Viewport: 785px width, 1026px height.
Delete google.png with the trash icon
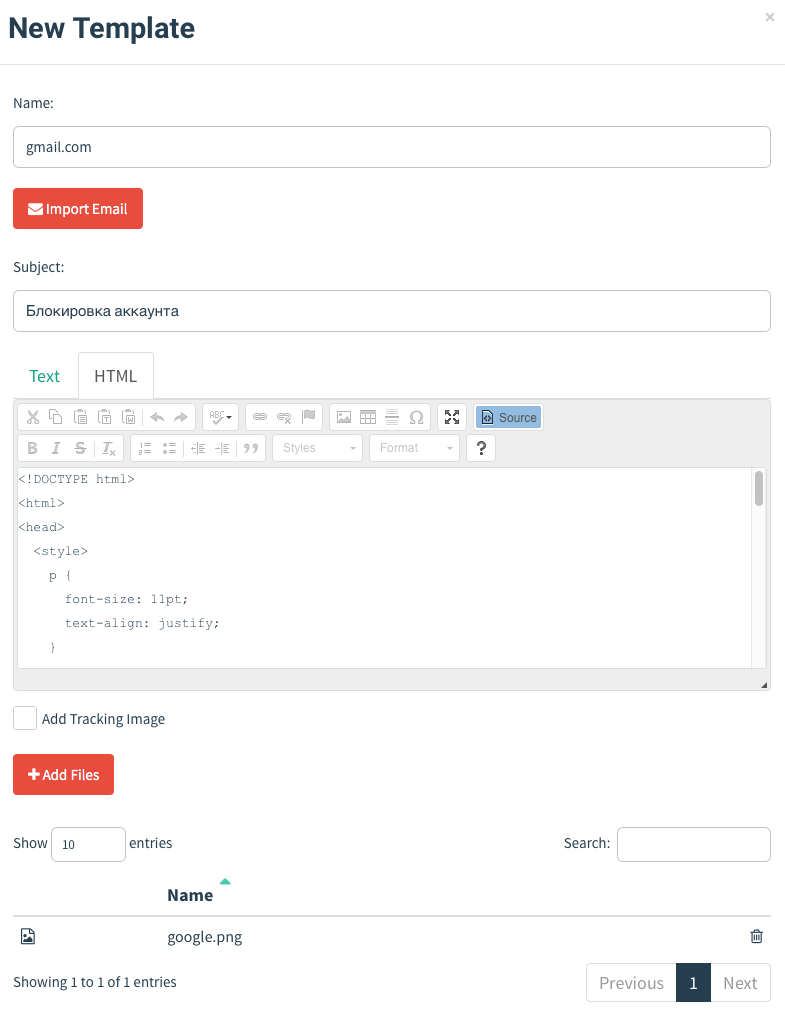tap(756, 936)
